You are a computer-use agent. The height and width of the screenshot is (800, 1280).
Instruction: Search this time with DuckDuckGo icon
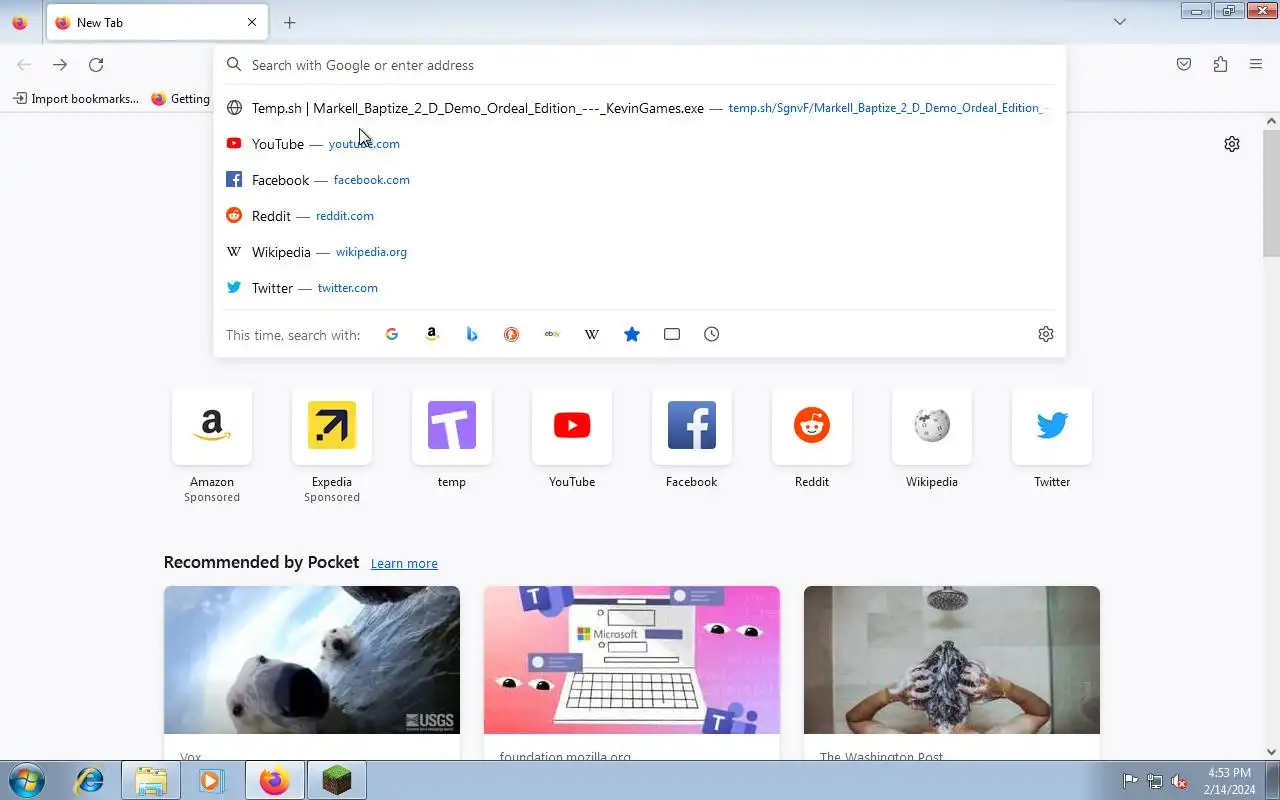click(x=512, y=334)
